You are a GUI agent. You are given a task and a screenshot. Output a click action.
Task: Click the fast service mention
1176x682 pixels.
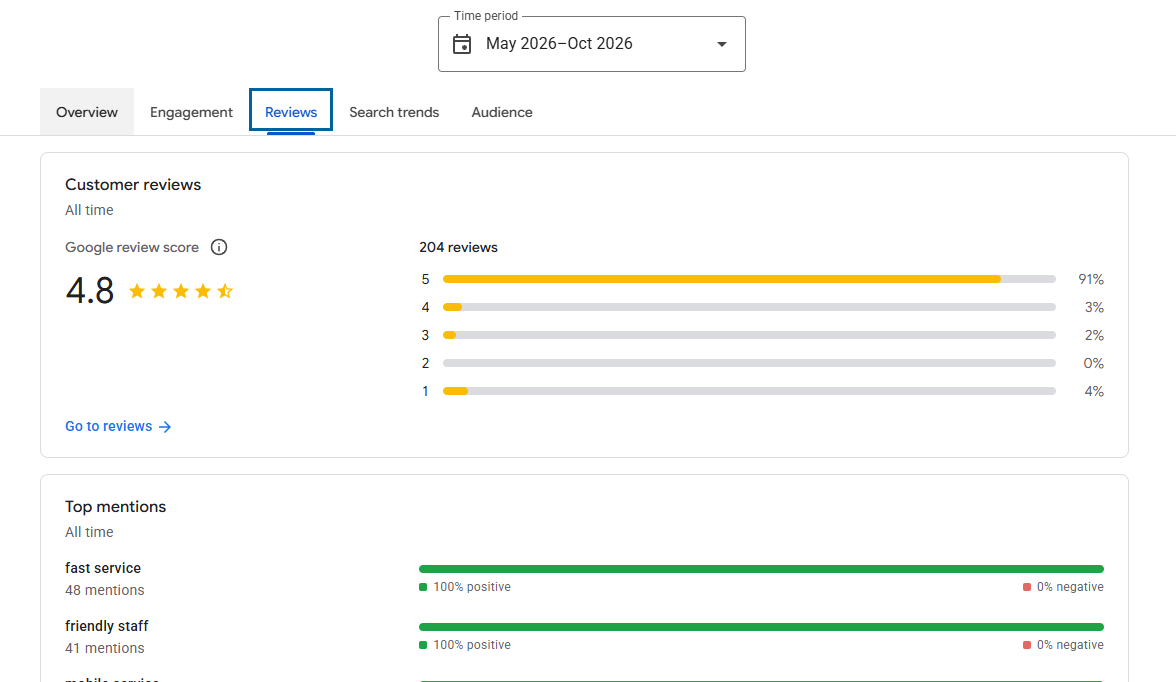point(103,568)
